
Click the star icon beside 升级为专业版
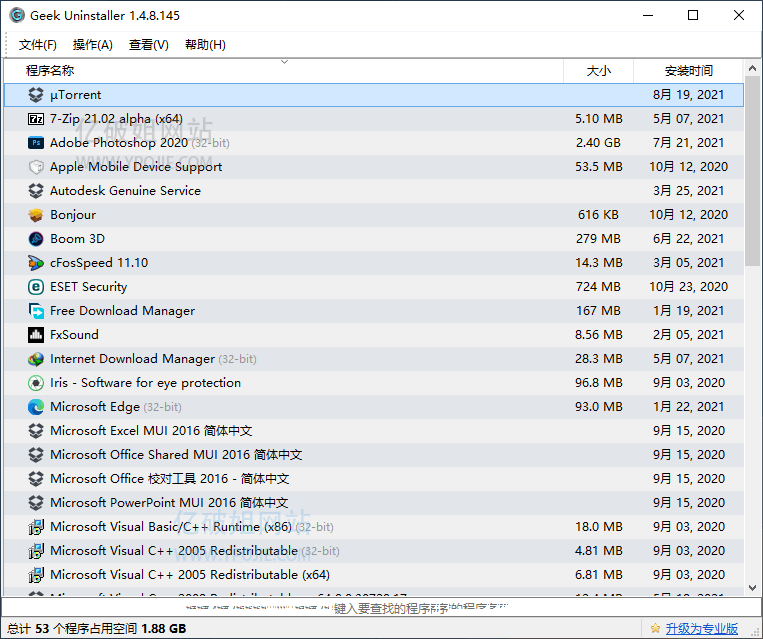(655, 628)
